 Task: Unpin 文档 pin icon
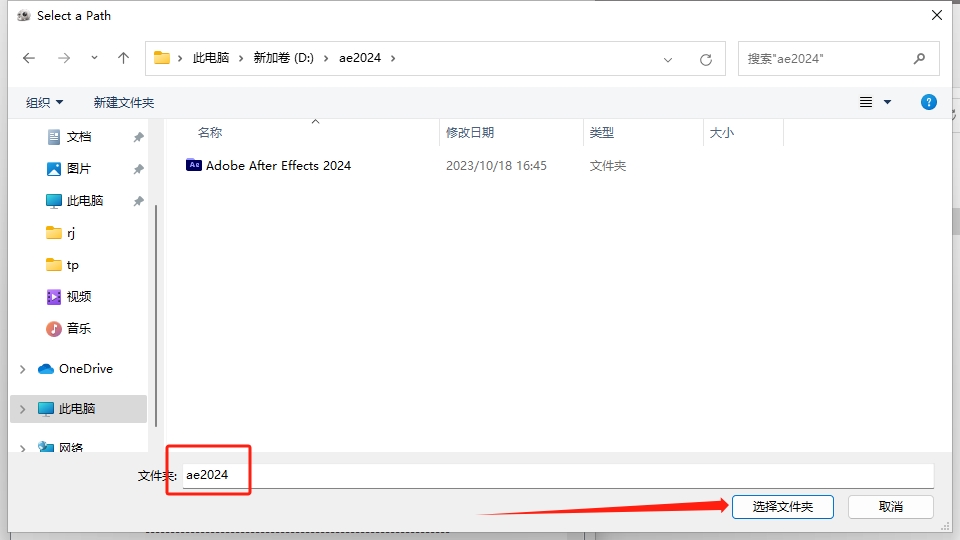pos(138,137)
